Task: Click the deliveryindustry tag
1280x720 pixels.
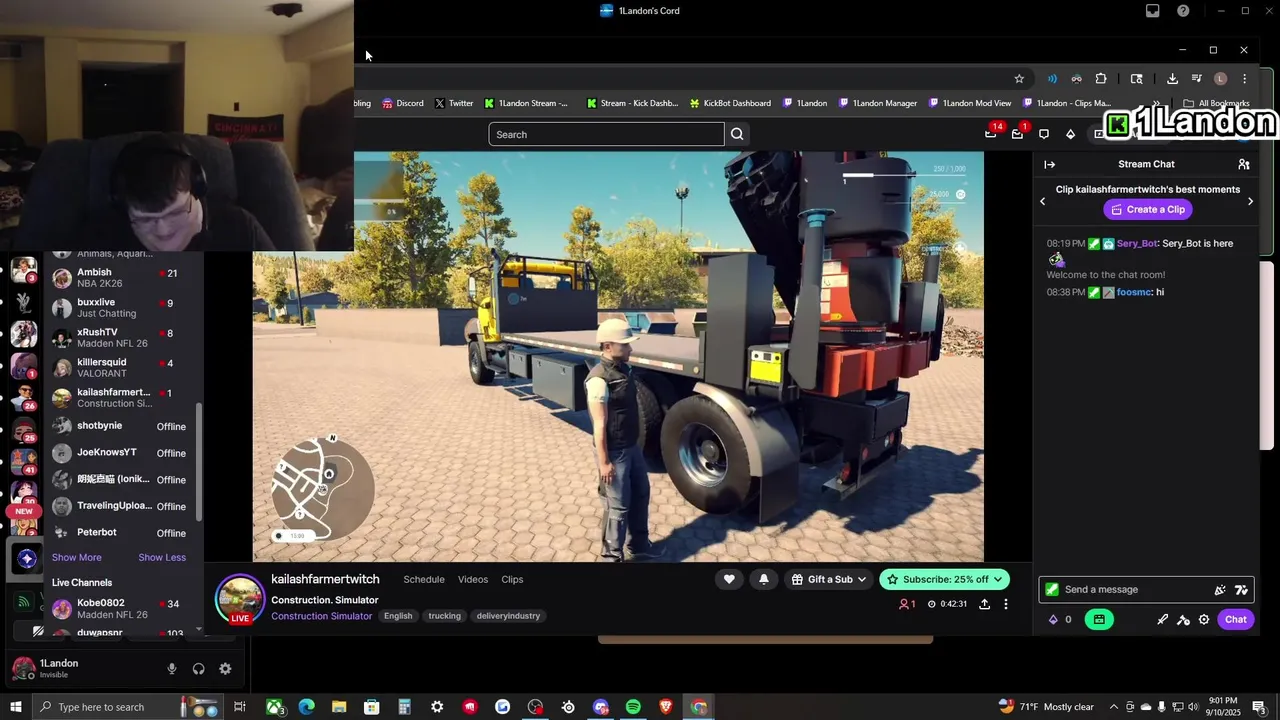Action: click(x=508, y=616)
